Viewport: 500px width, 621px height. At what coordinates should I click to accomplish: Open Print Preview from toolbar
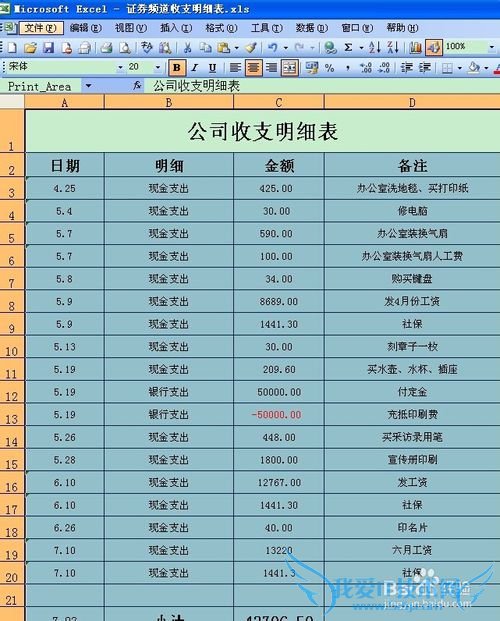[x=125, y=48]
